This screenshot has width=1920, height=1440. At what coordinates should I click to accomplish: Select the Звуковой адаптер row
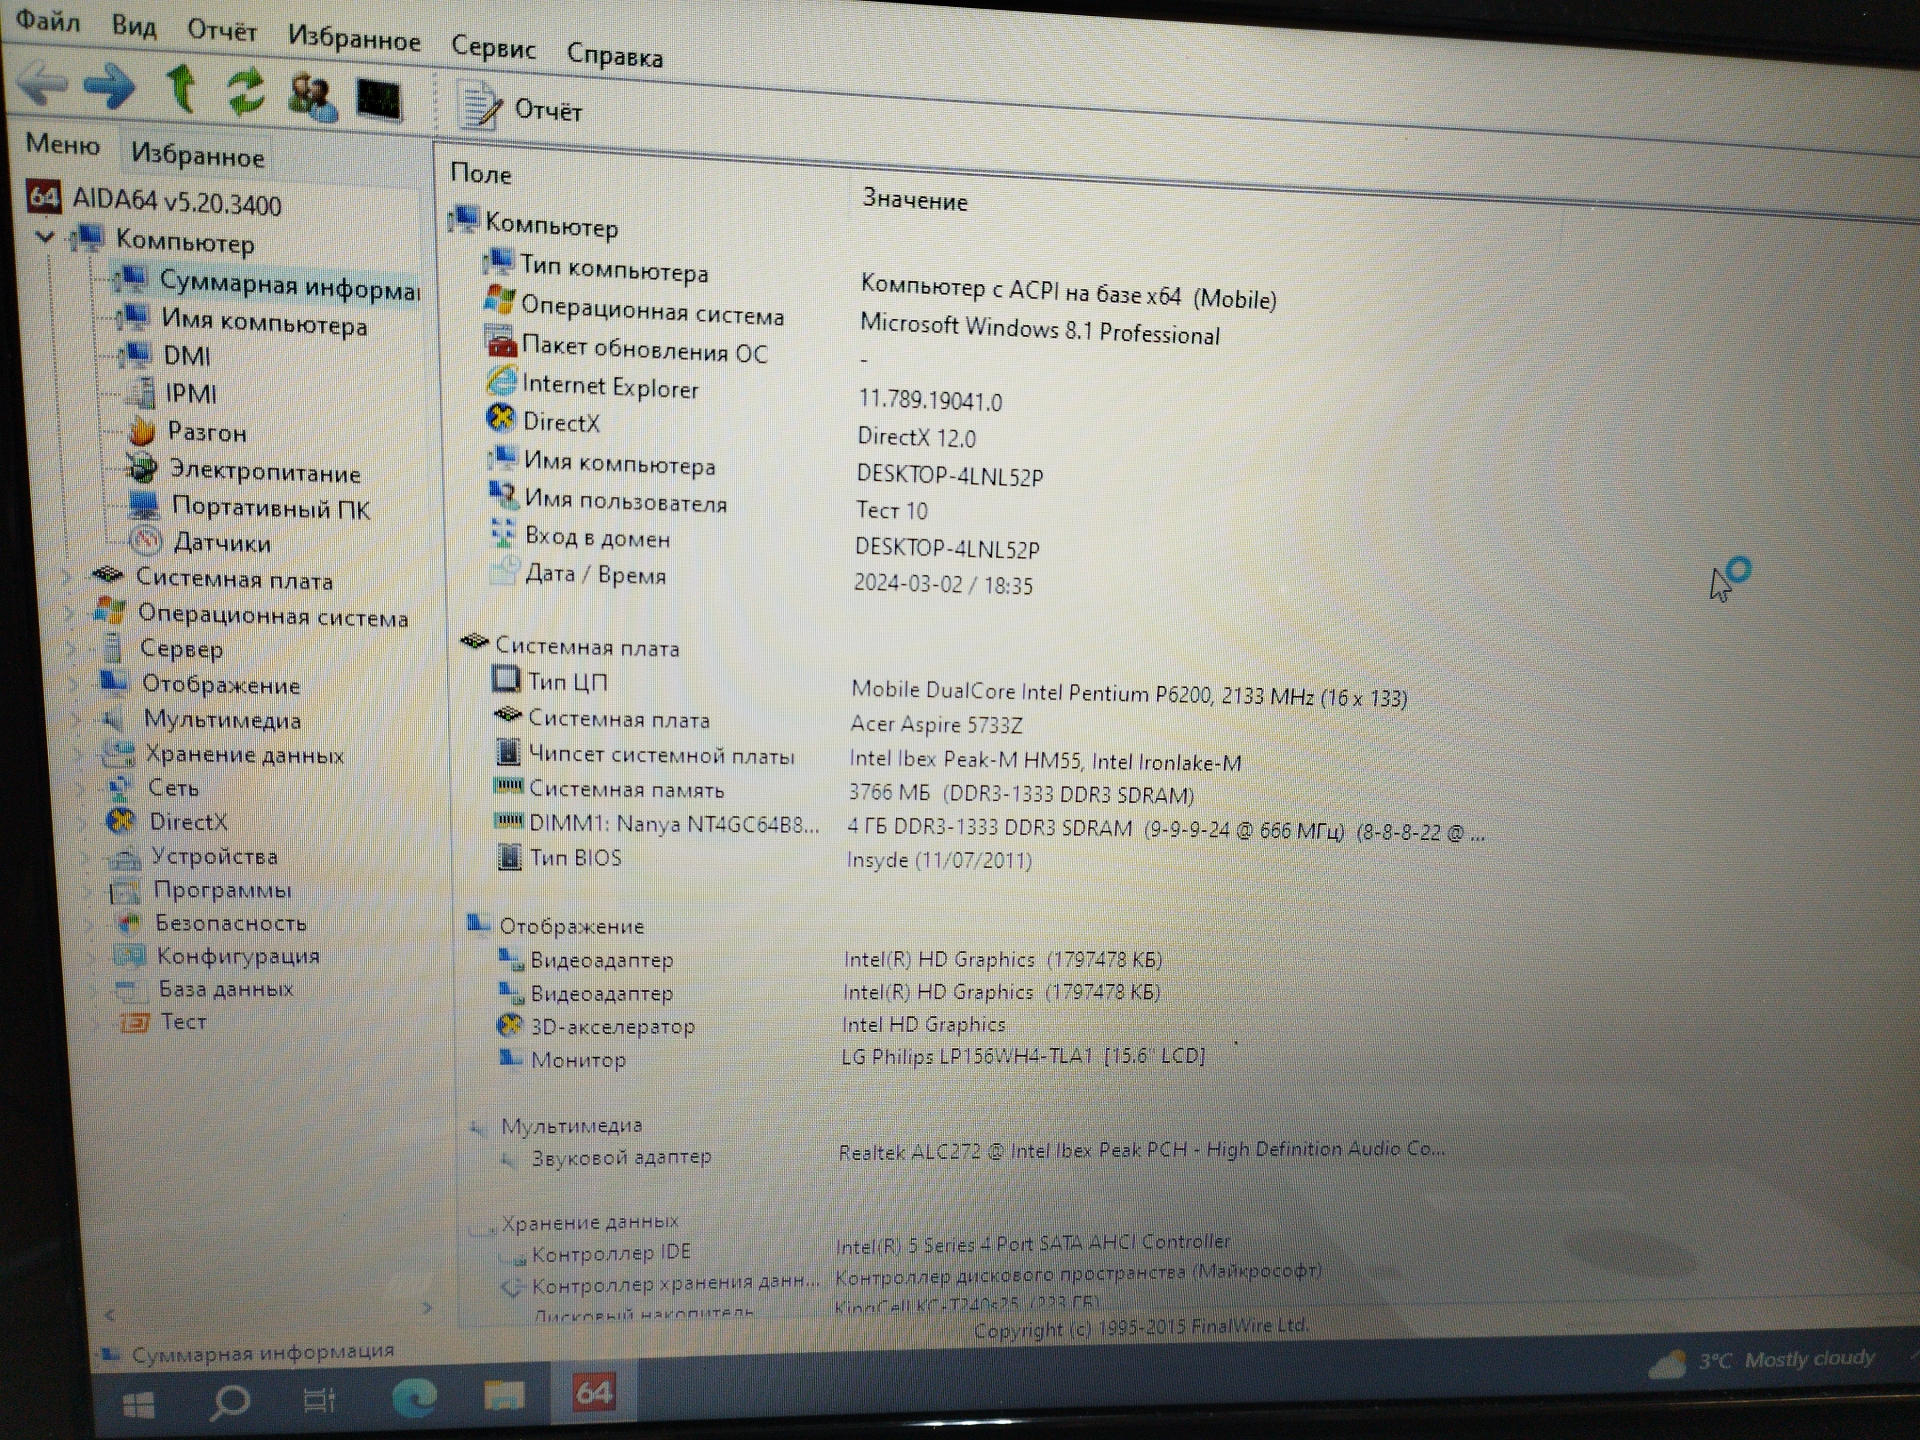click(606, 1157)
